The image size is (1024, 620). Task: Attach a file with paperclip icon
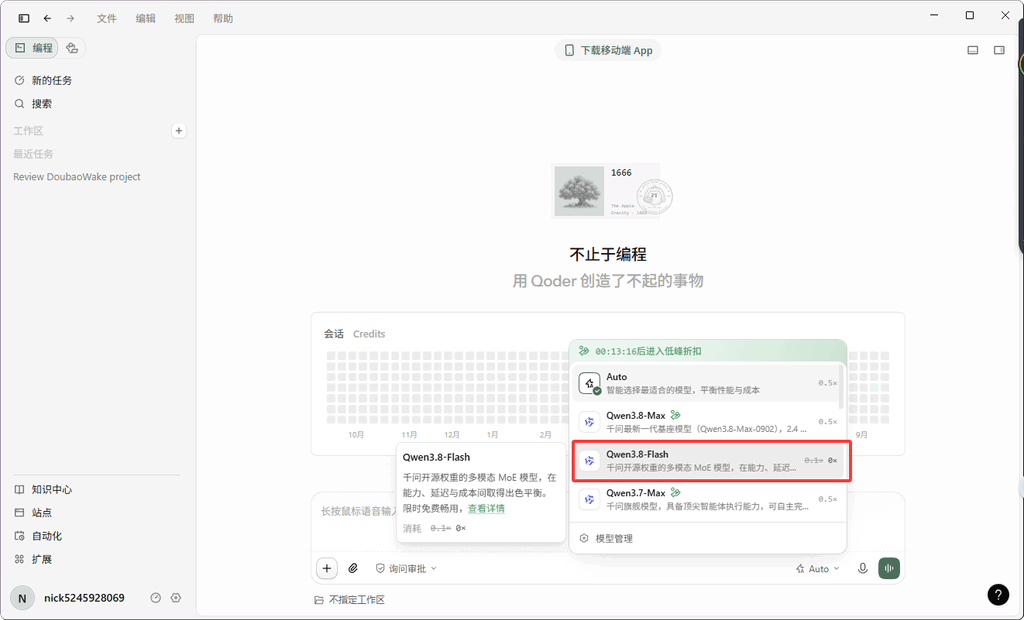[353, 568]
